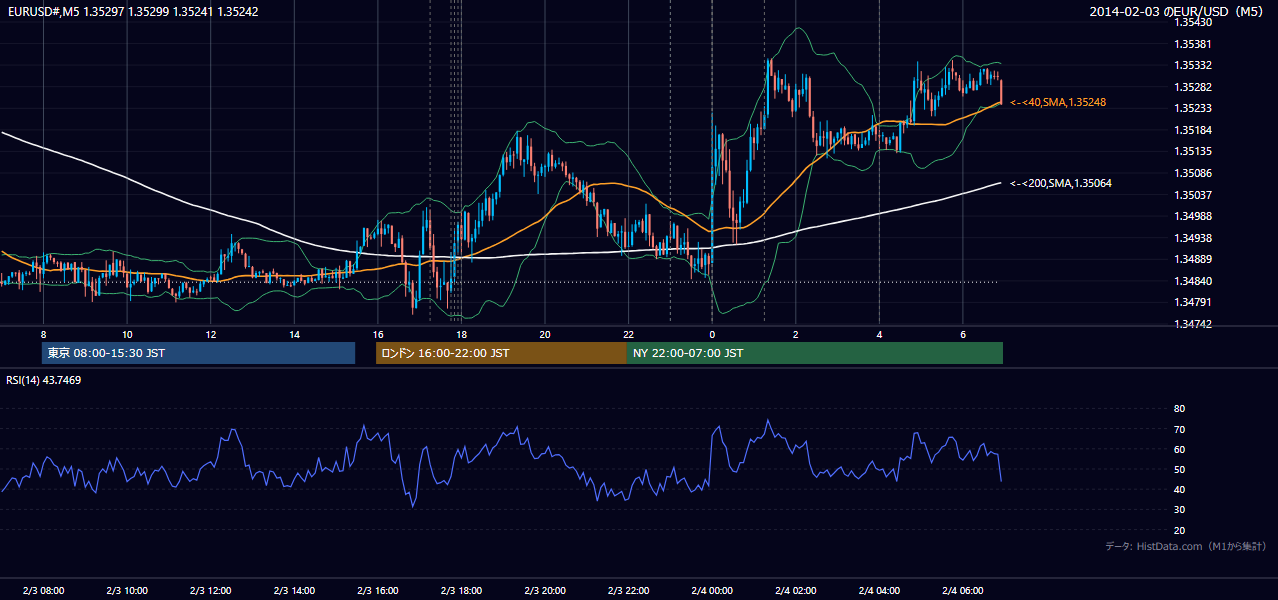Click price axis value 1.35233

tap(1193, 108)
